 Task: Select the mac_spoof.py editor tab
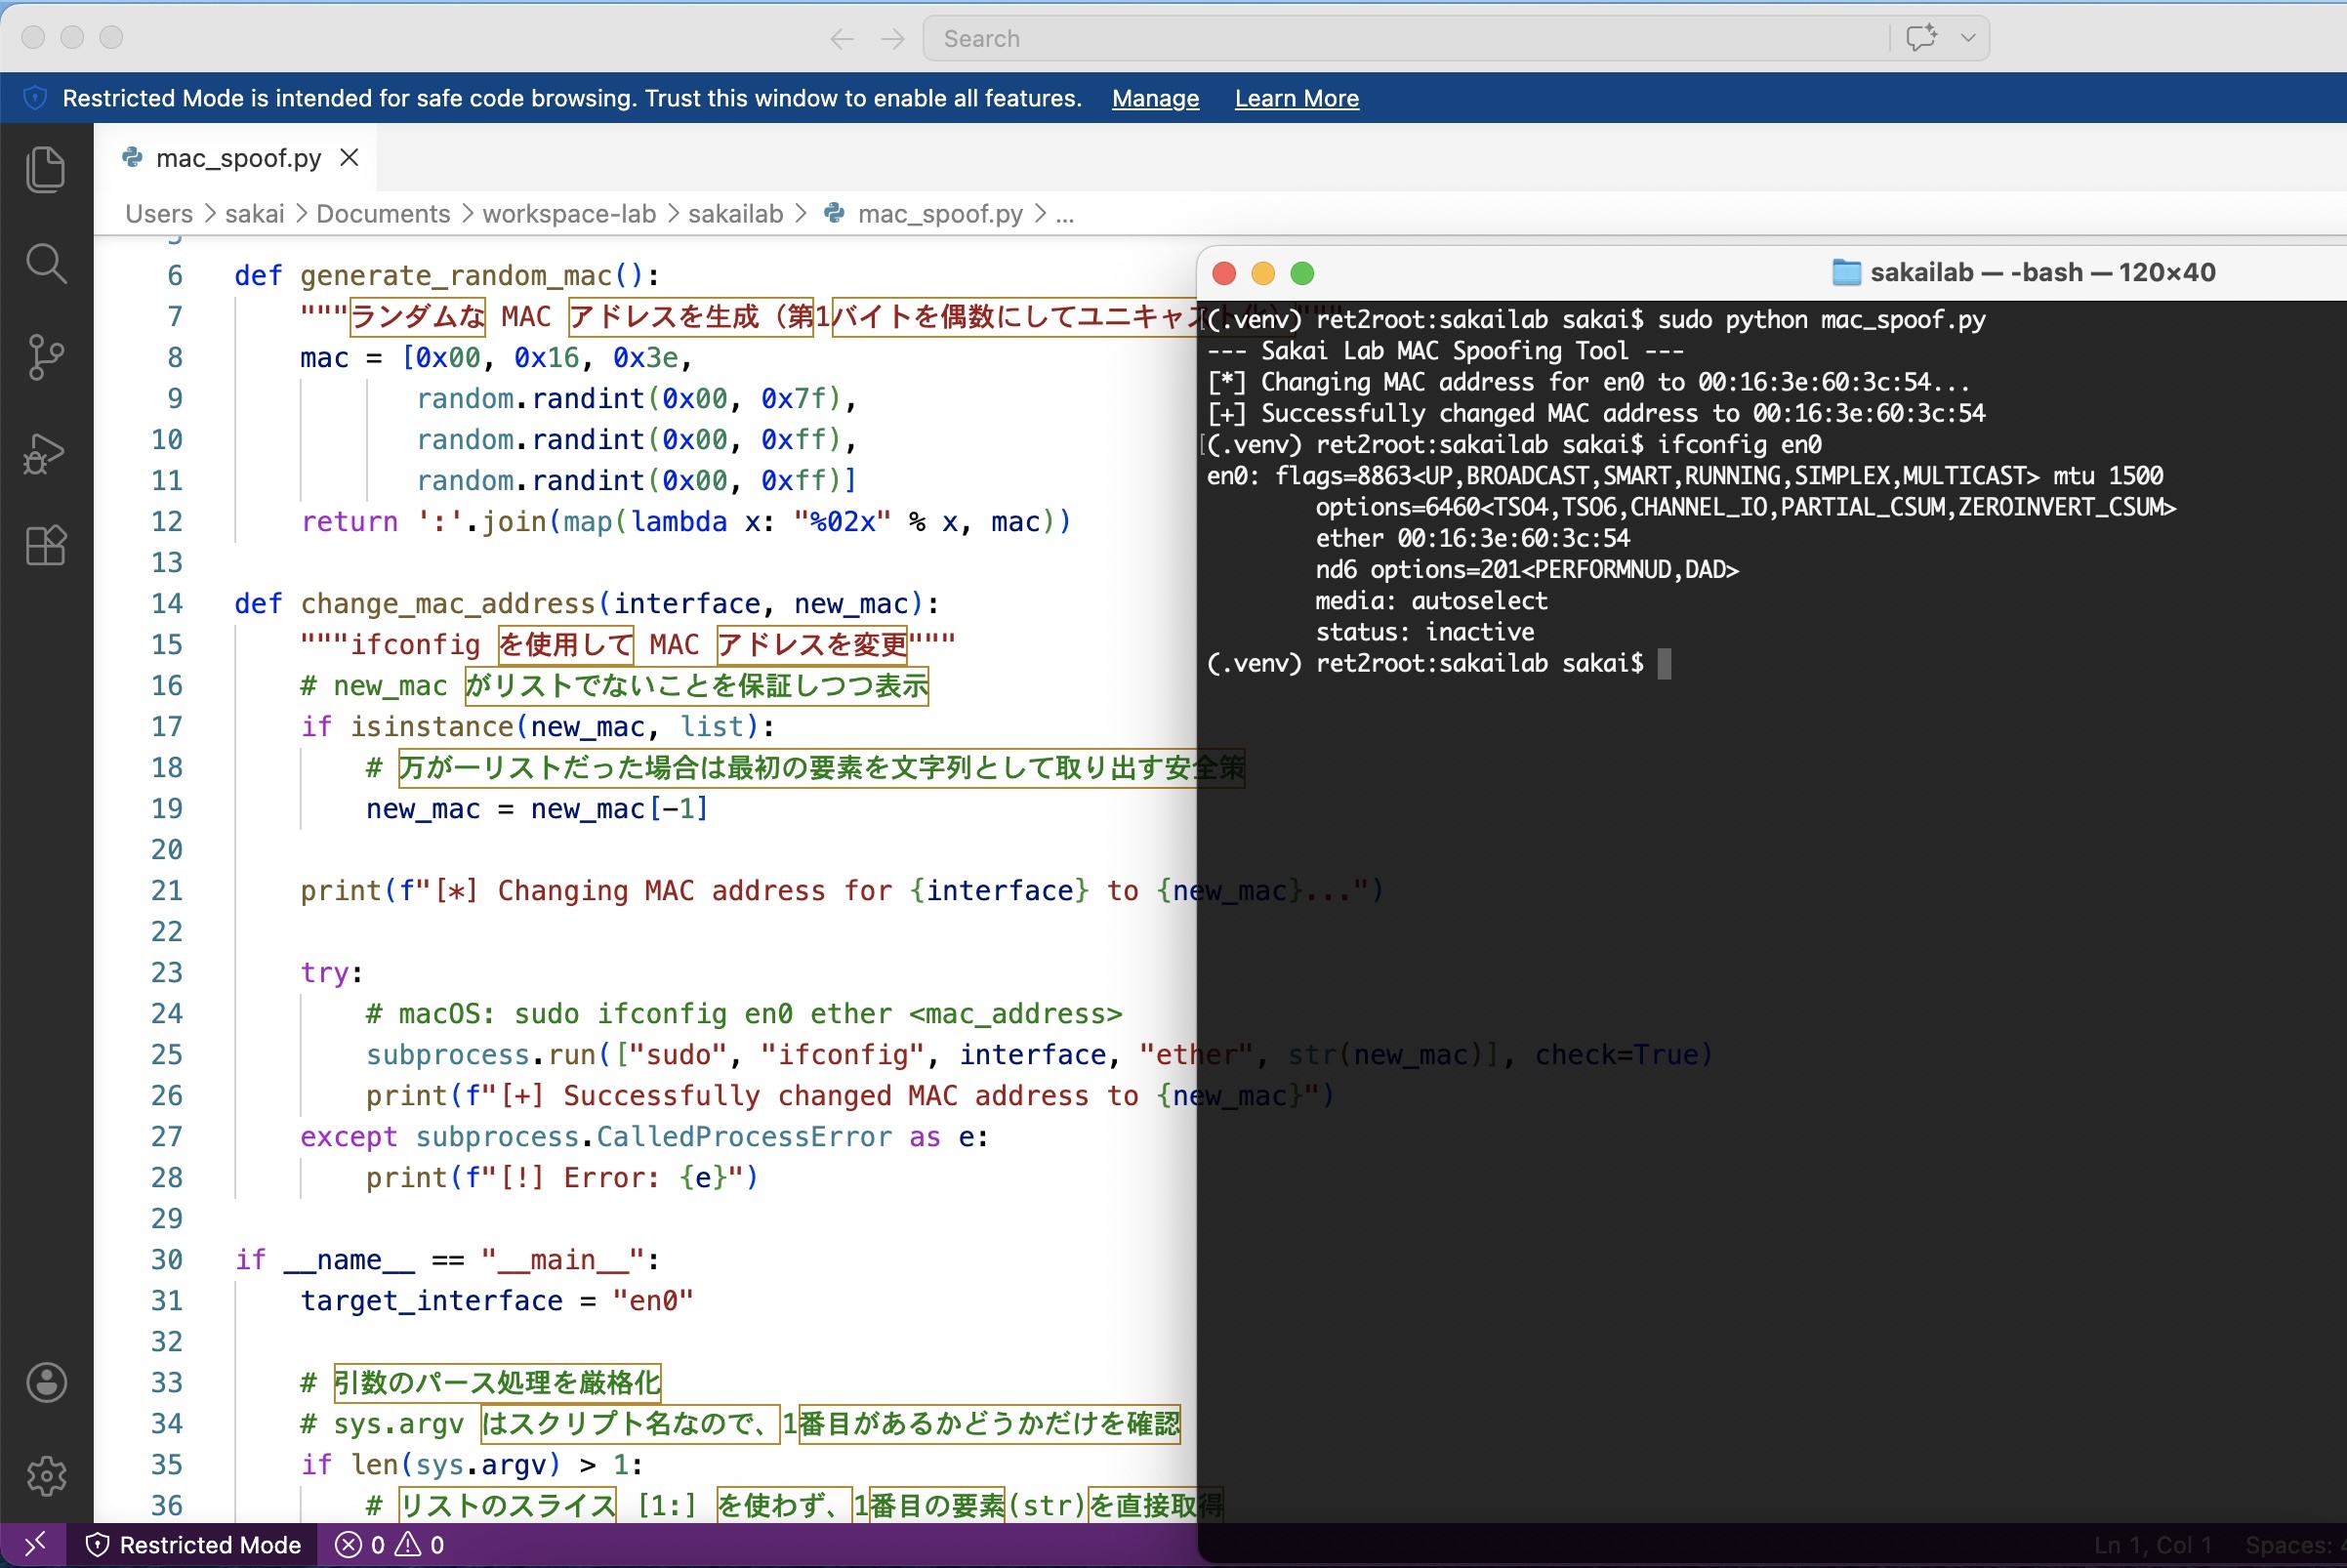point(238,158)
